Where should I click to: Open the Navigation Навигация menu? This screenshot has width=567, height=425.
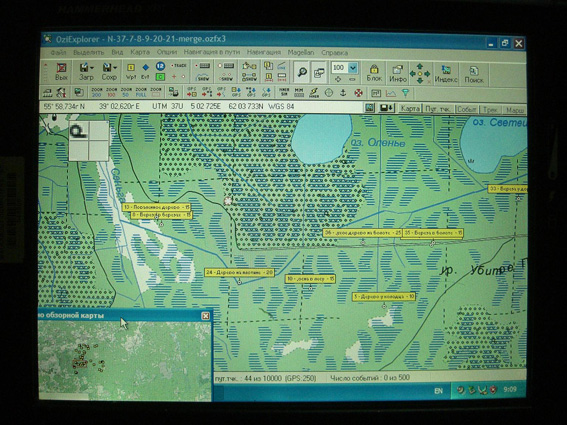click(x=264, y=52)
